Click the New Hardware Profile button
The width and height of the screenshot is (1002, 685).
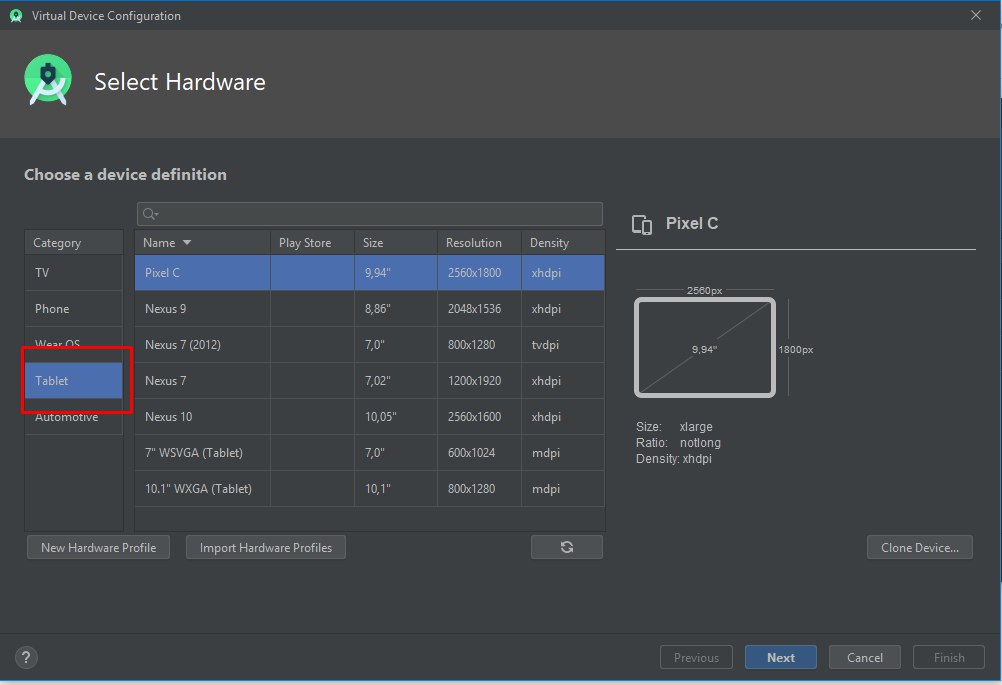coord(98,548)
